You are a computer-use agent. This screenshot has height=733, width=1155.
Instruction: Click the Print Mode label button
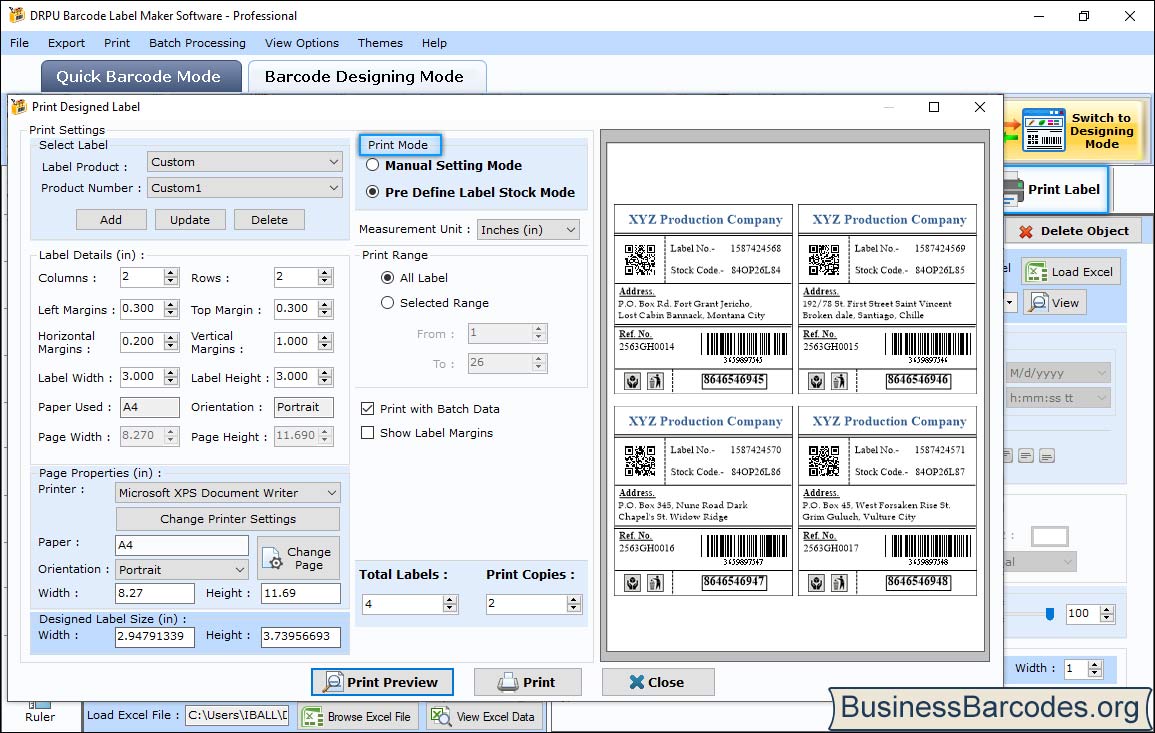399,144
